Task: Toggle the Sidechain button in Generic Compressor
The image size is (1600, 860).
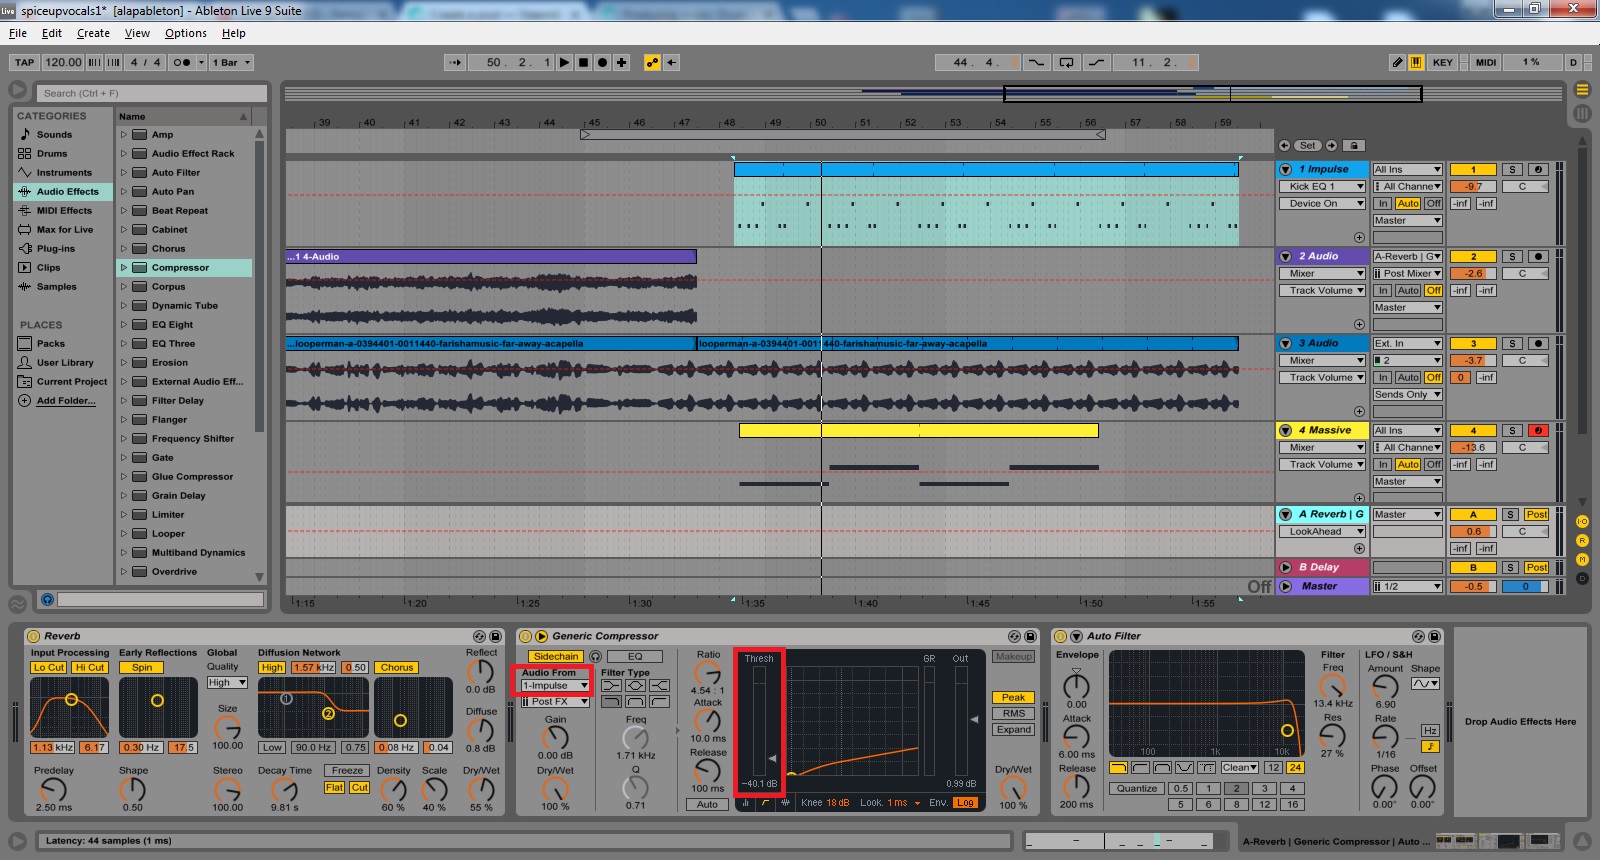Action: tap(555, 657)
